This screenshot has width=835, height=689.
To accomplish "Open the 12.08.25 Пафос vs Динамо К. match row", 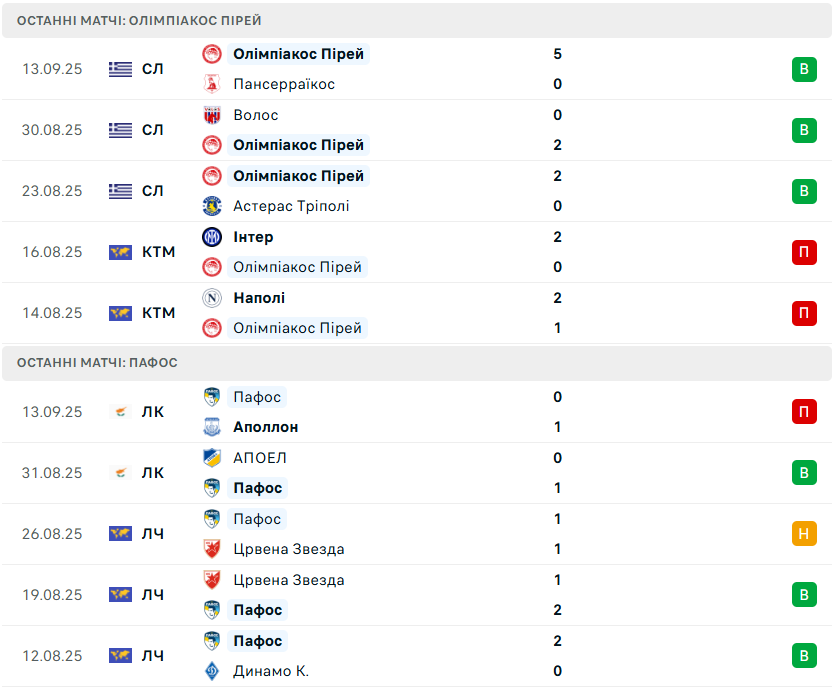I will click(417, 656).
